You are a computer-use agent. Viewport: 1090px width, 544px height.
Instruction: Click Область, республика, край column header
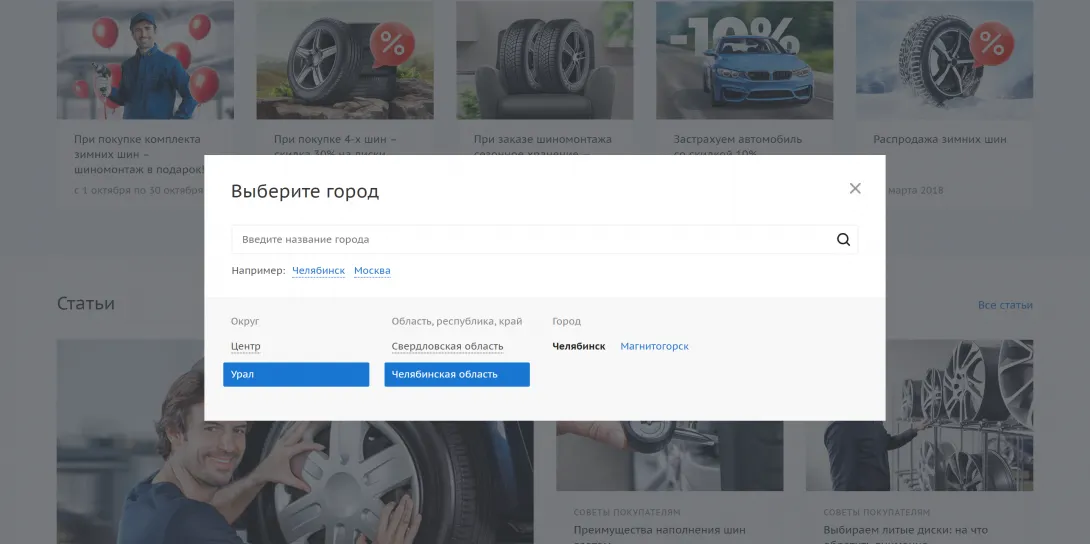[457, 322]
